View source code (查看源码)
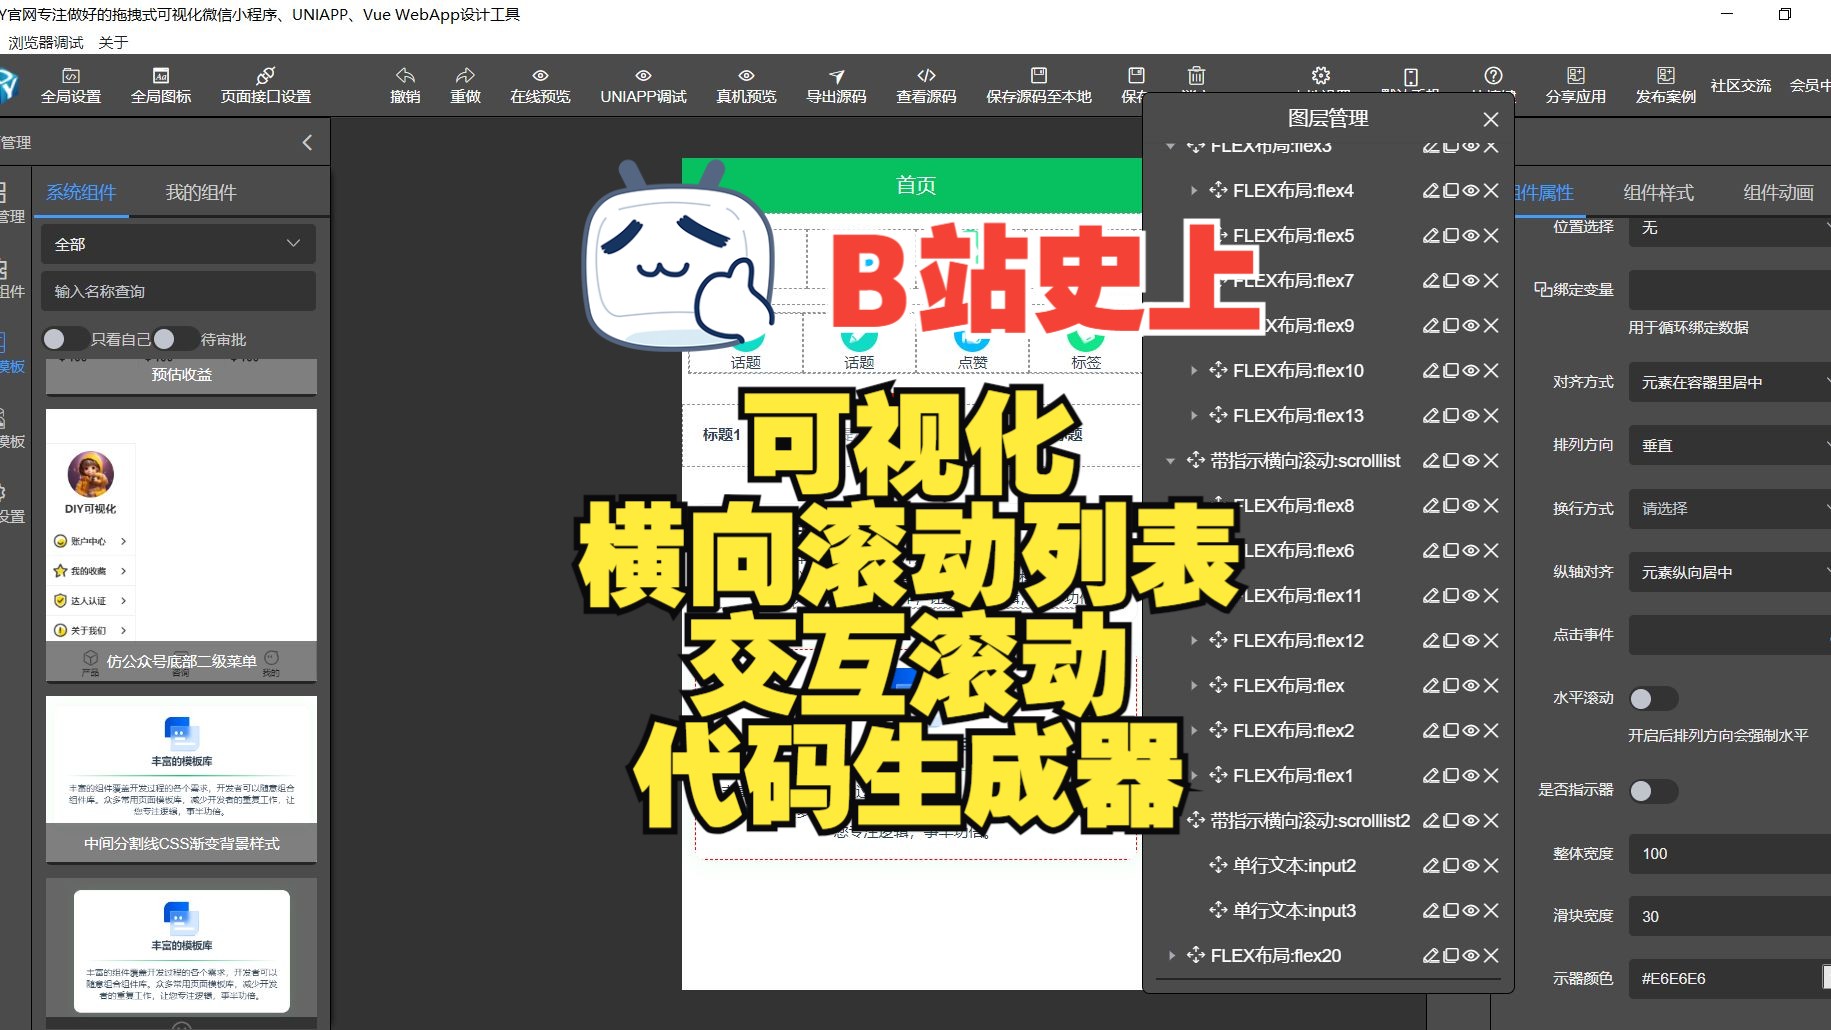Image resolution: width=1831 pixels, height=1030 pixels. click(926, 84)
